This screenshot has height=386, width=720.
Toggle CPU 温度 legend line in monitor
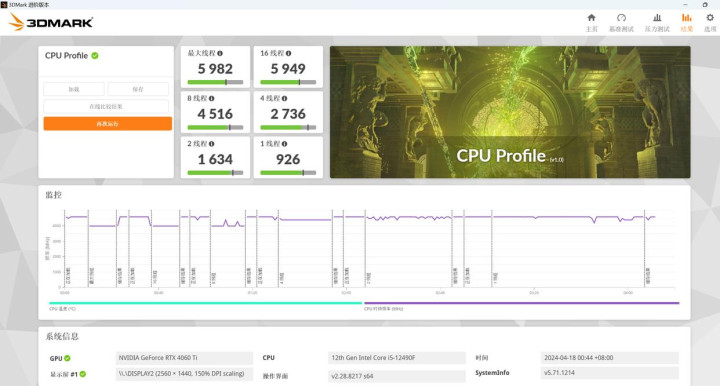[x=206, y=303]
